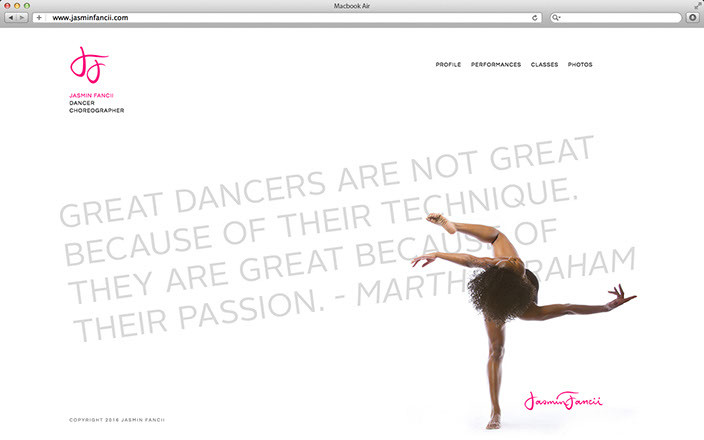The width and height of the screenshot is (704, 440).
Task: Open the Profile navigation item
Action: [x=448, y=65]
